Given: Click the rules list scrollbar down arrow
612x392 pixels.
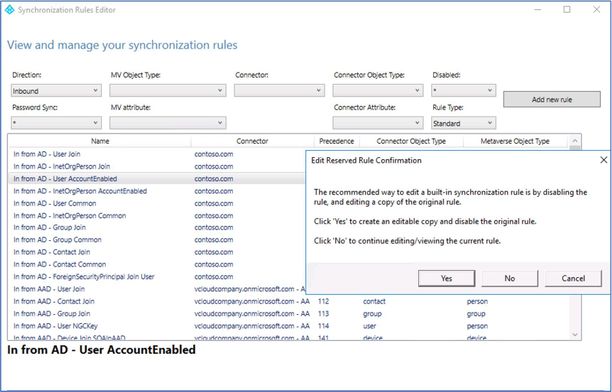Looking at the screenshot, I should [575, 335].
